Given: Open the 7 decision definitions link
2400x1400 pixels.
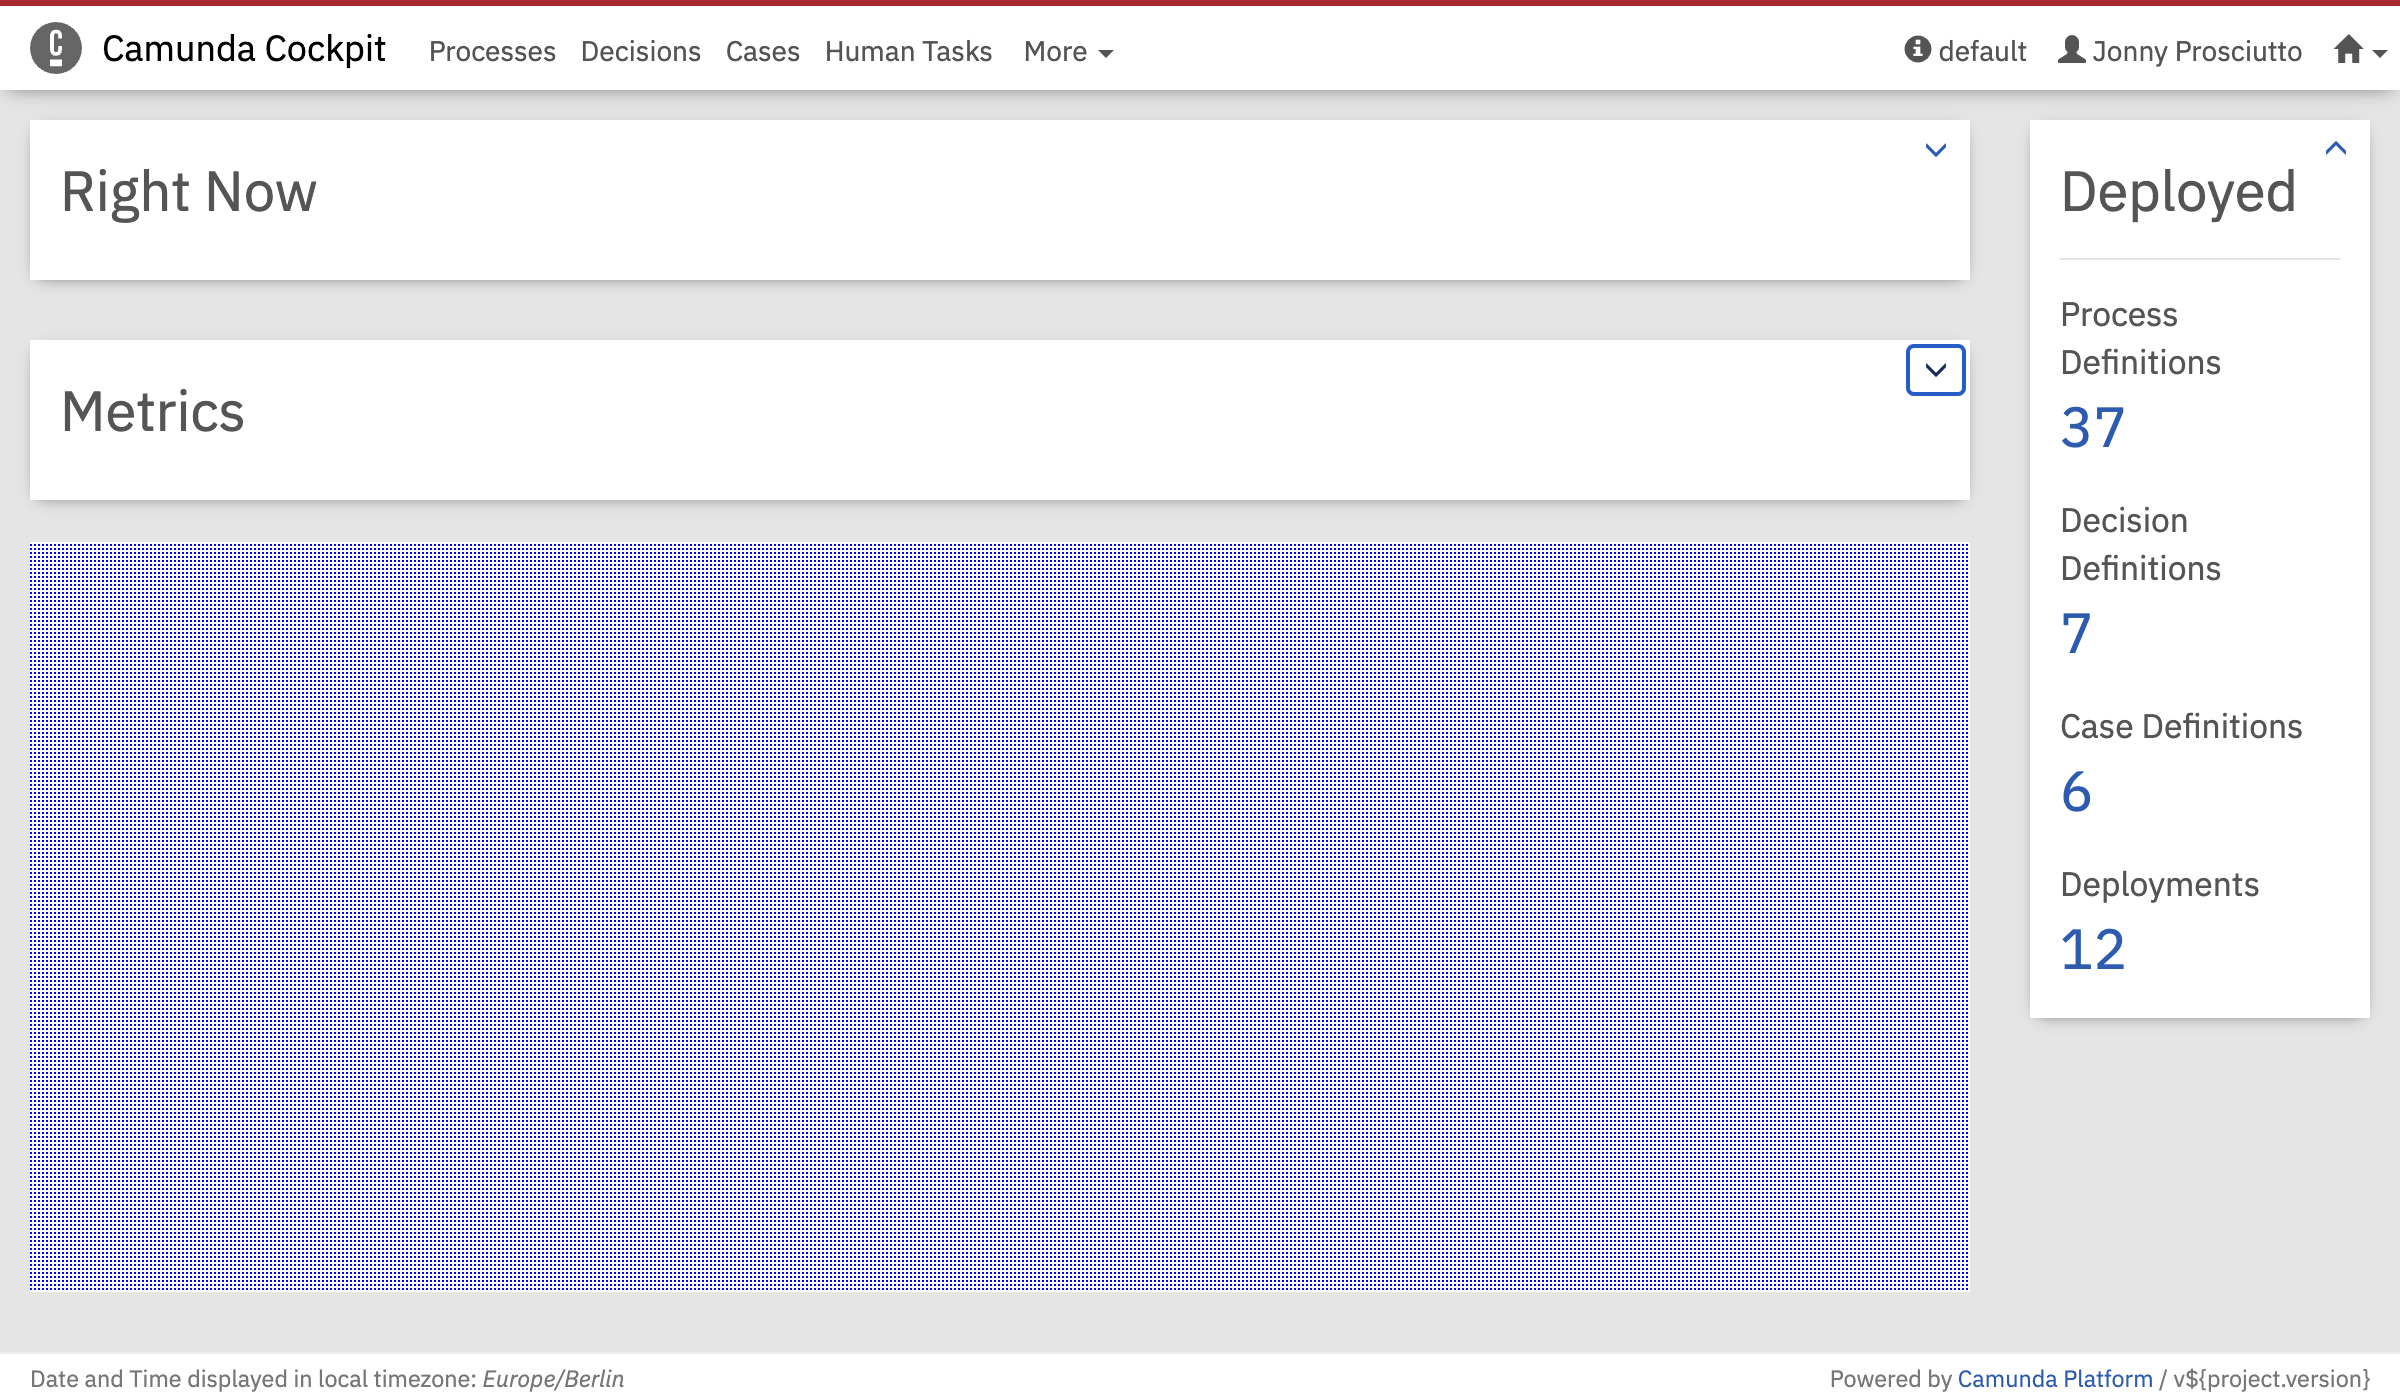Looking at the screenshot, I should click(x=2076, y=633).
